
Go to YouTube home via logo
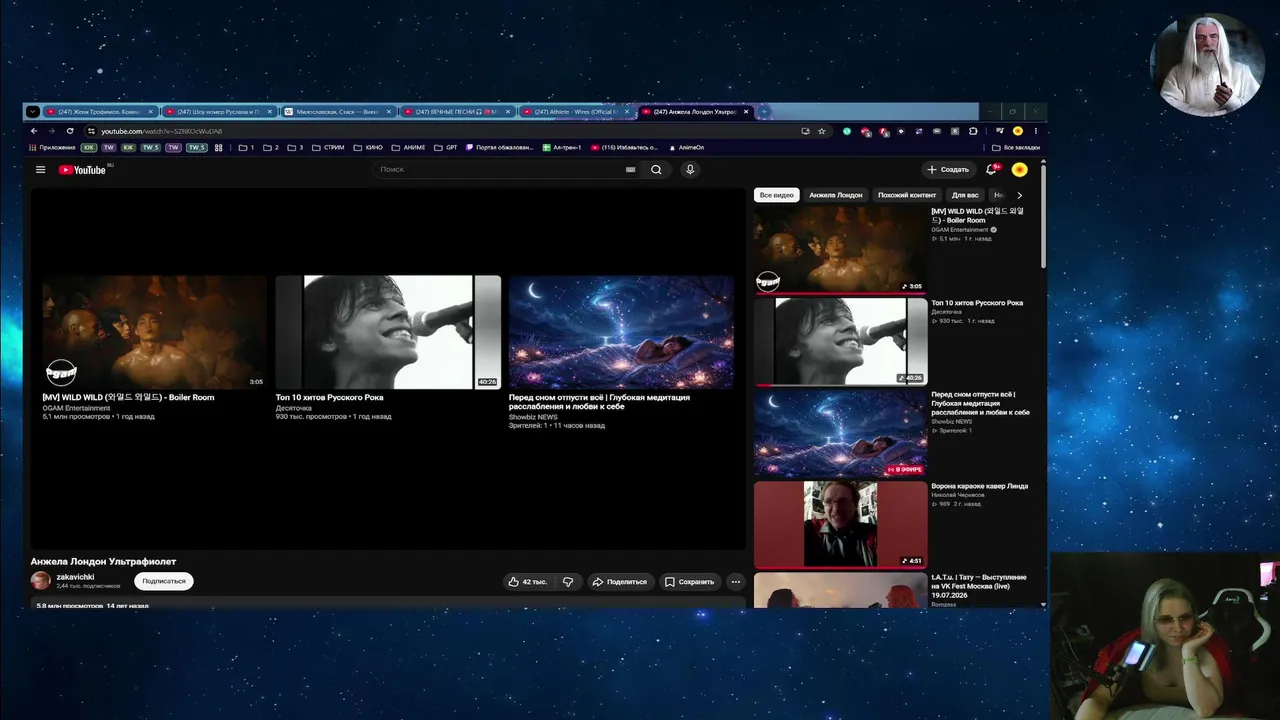82,170
